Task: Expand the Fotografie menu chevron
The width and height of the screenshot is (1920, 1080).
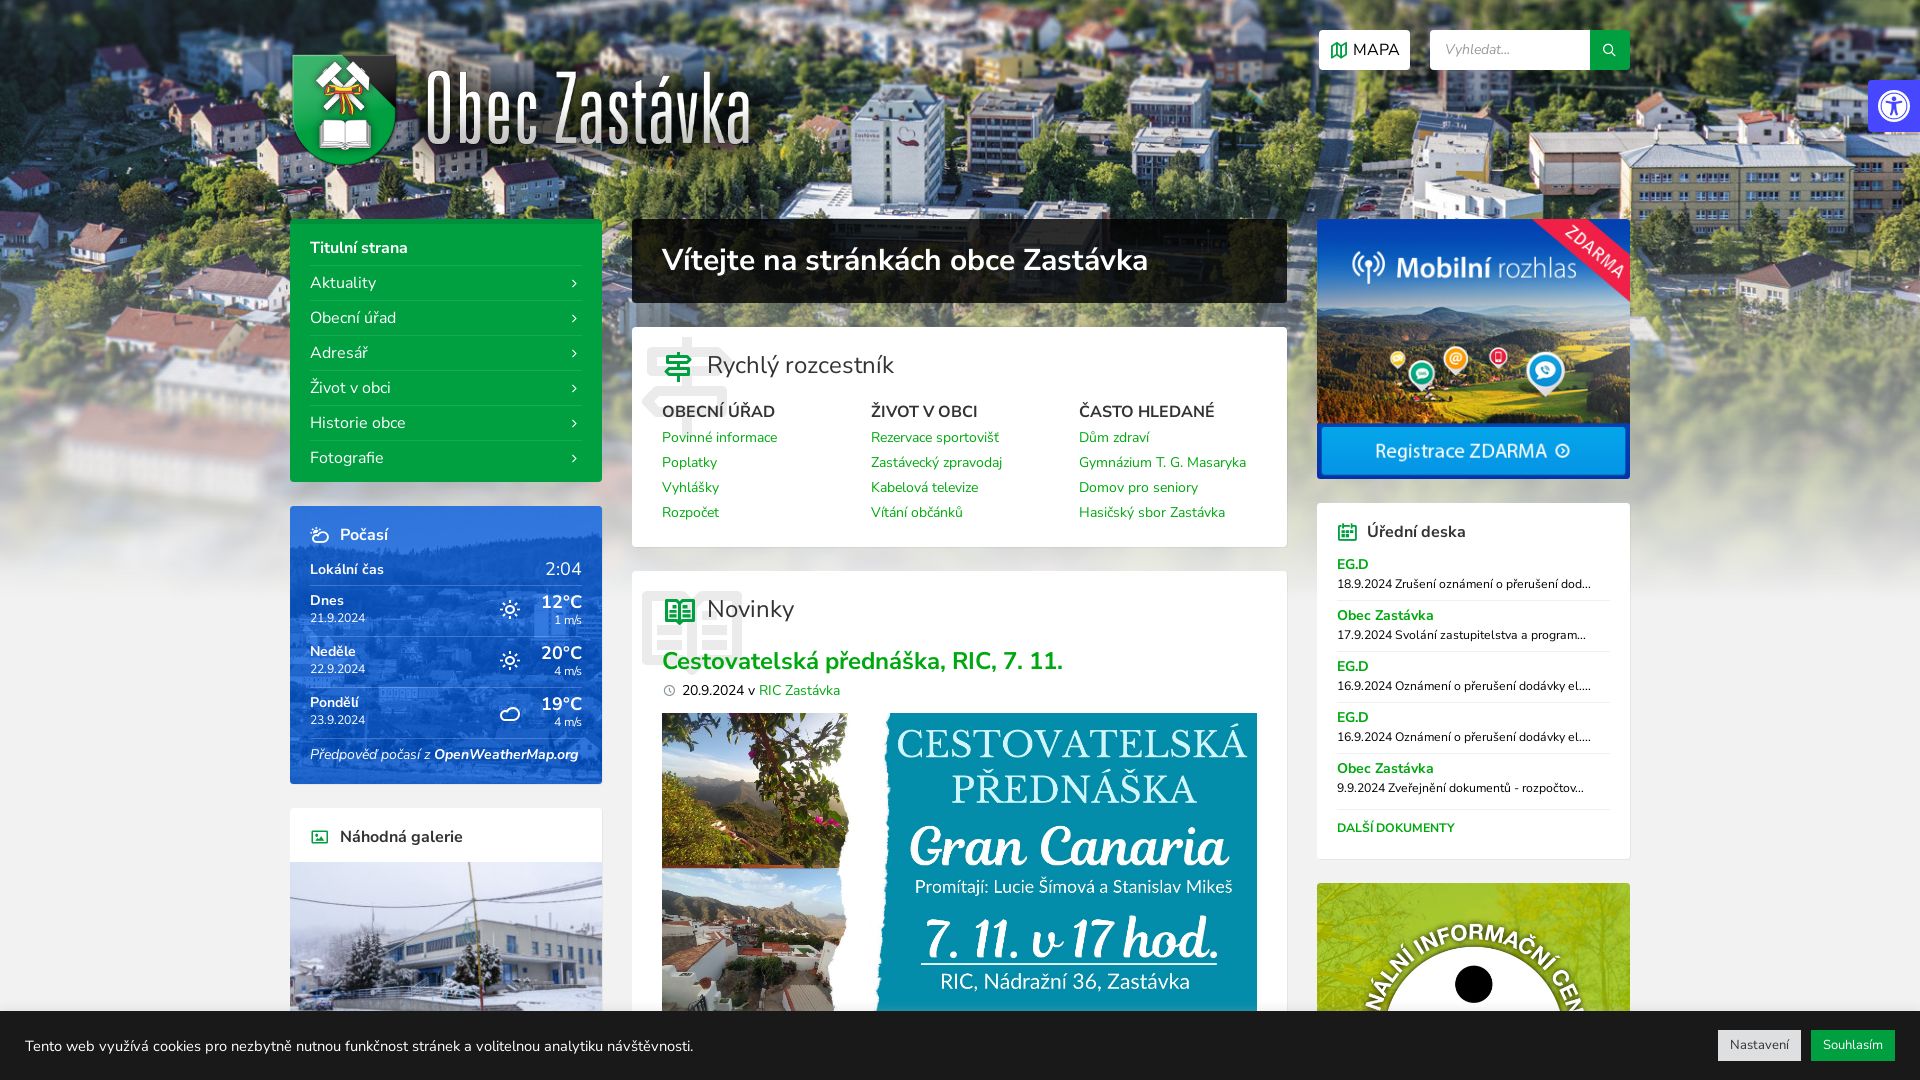Action: (x=574, y=459)
